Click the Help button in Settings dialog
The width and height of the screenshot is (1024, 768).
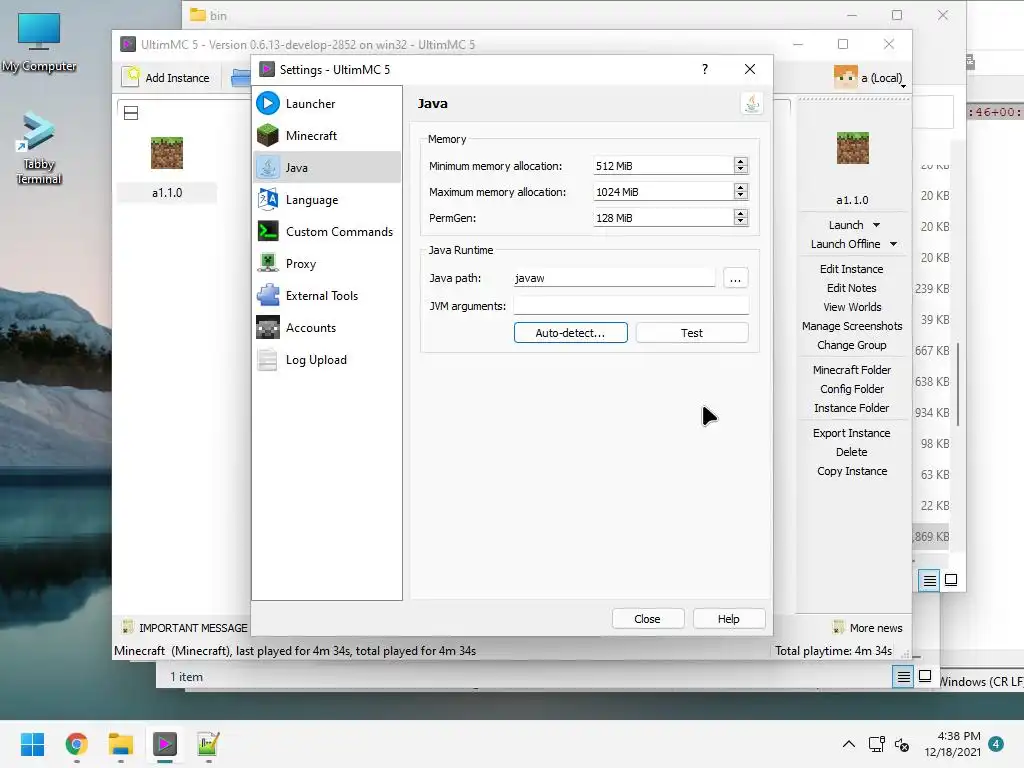point(729,619)
